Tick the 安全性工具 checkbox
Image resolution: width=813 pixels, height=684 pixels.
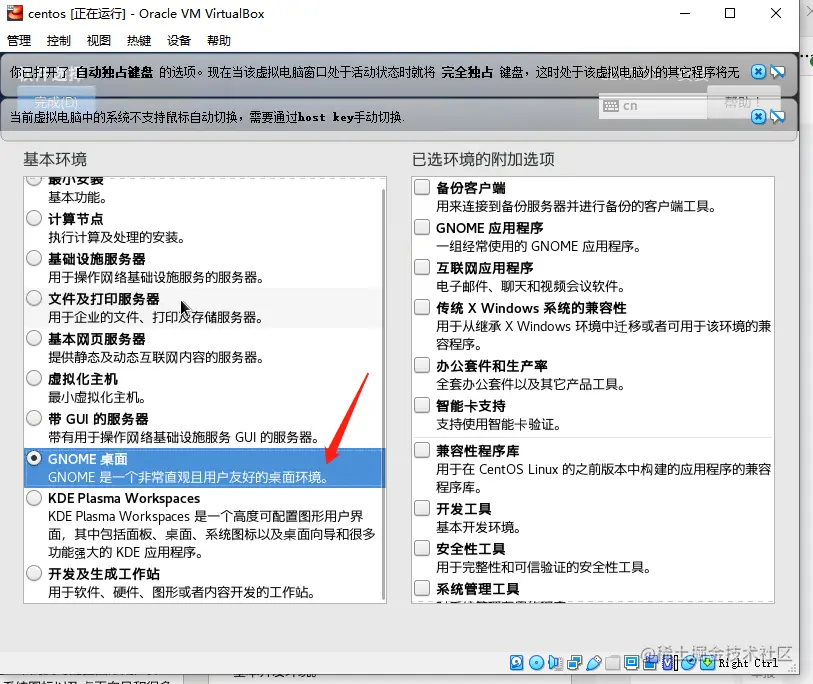(422, 548)
